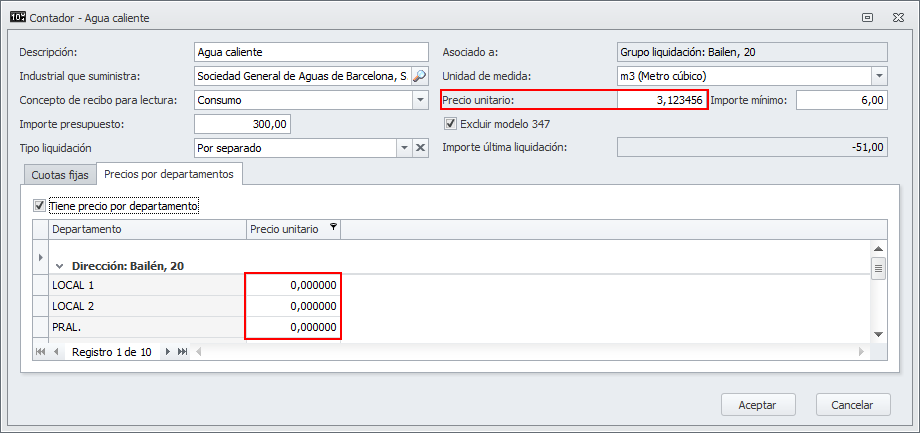Jump to last record in navigator
Viewport: 920px width, 433px height.
point(183,352)
